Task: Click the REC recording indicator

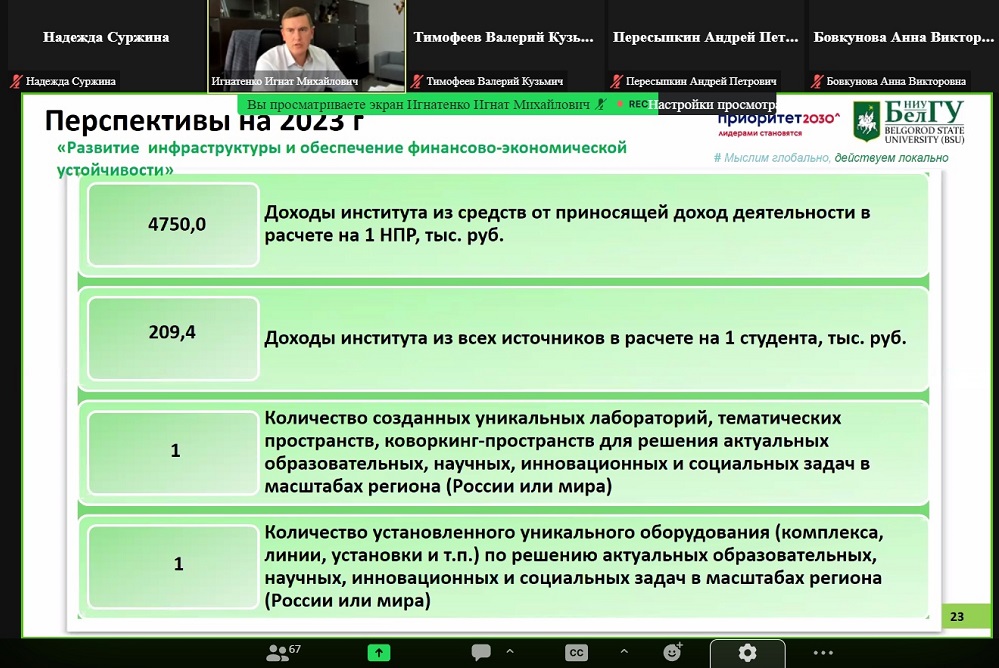Action: point(632,104)
